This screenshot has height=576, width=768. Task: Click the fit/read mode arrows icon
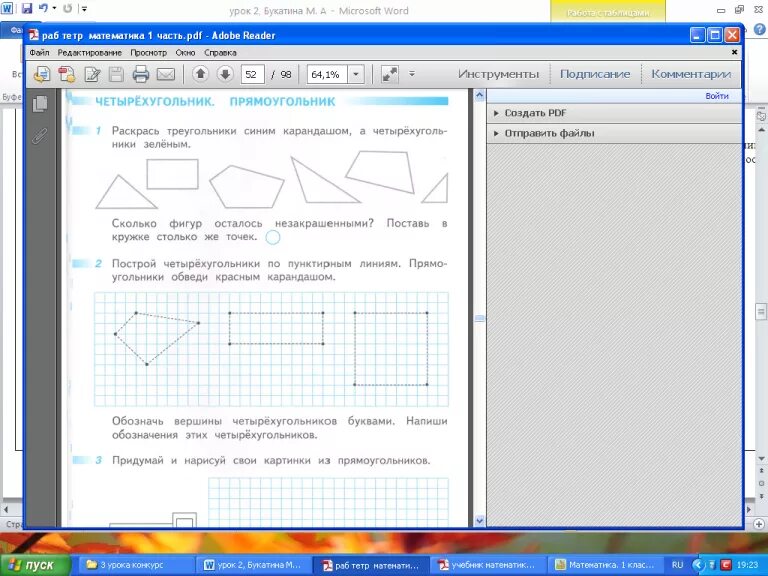(390, 74)
